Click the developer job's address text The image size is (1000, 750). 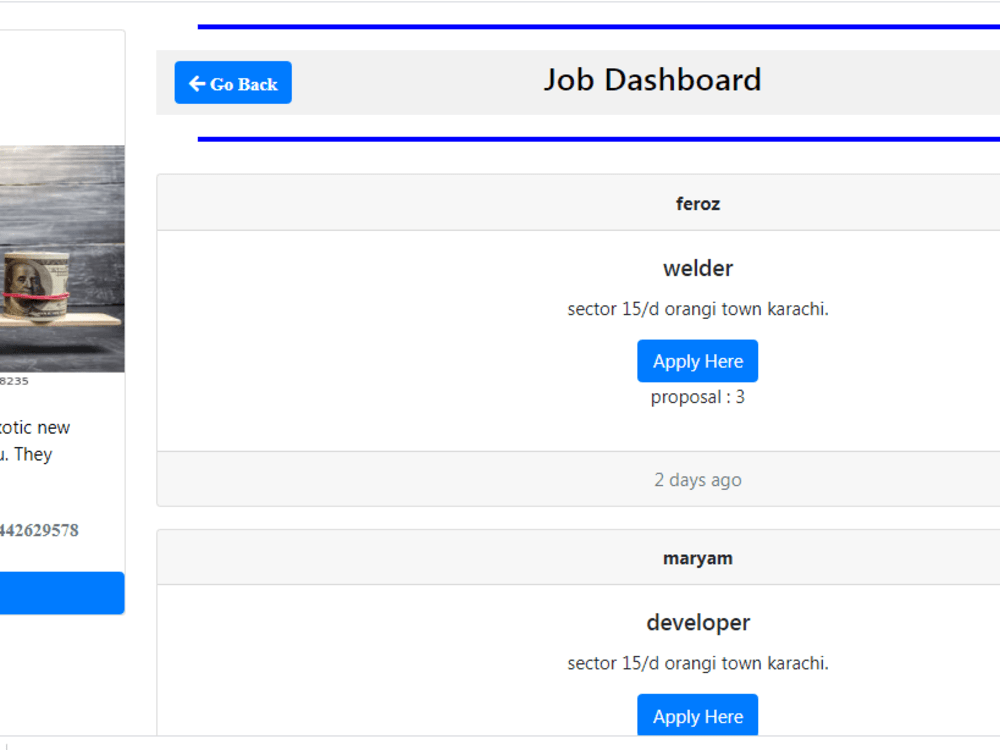[698, 663]
